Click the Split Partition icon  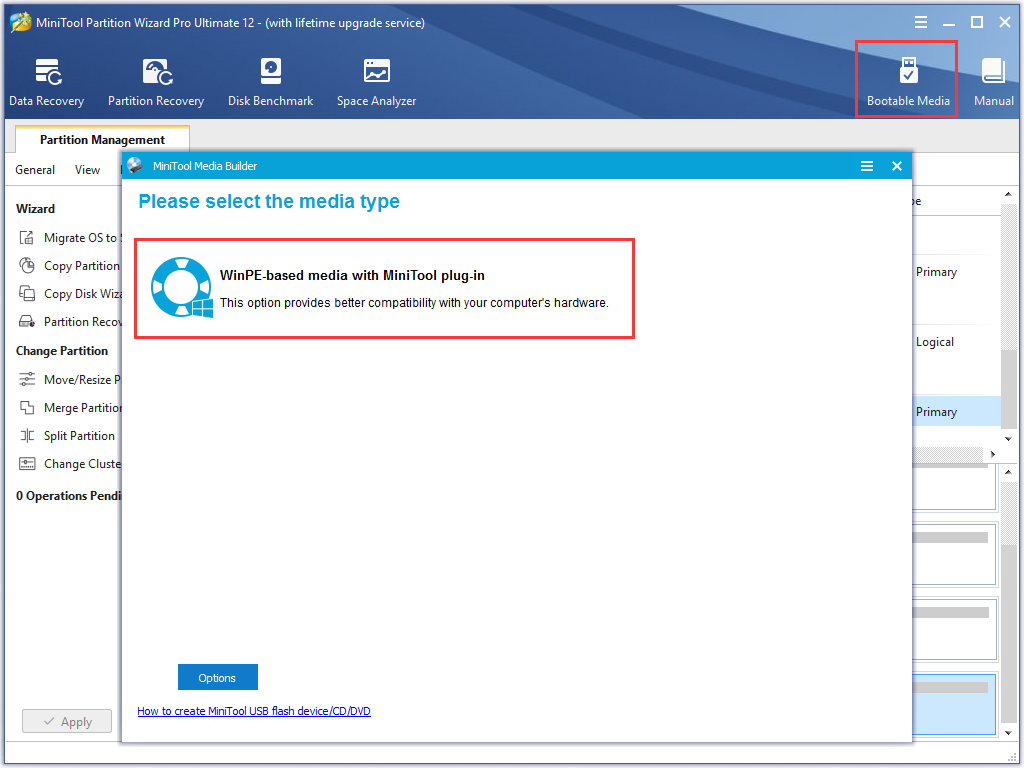point(27,436)
